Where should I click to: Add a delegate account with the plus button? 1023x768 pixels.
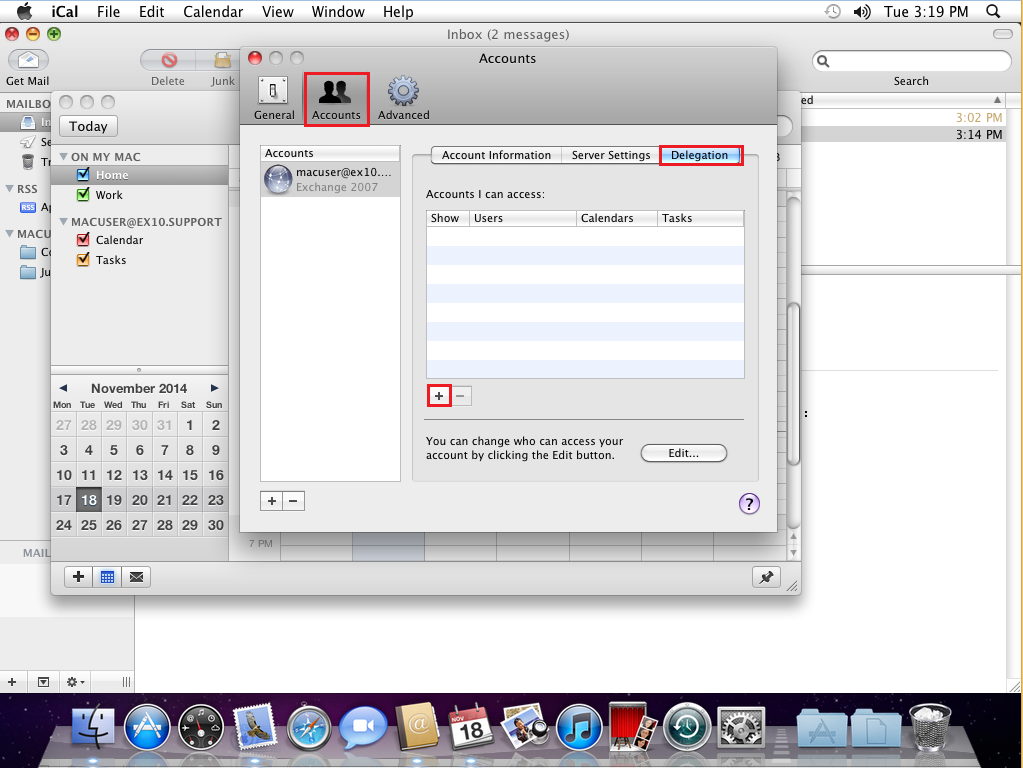point(438,395)
